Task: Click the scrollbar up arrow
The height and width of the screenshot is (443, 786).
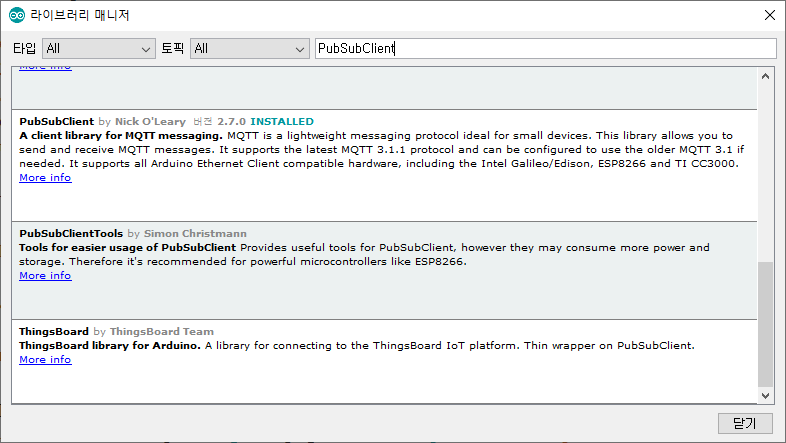Action: point(765,77)
